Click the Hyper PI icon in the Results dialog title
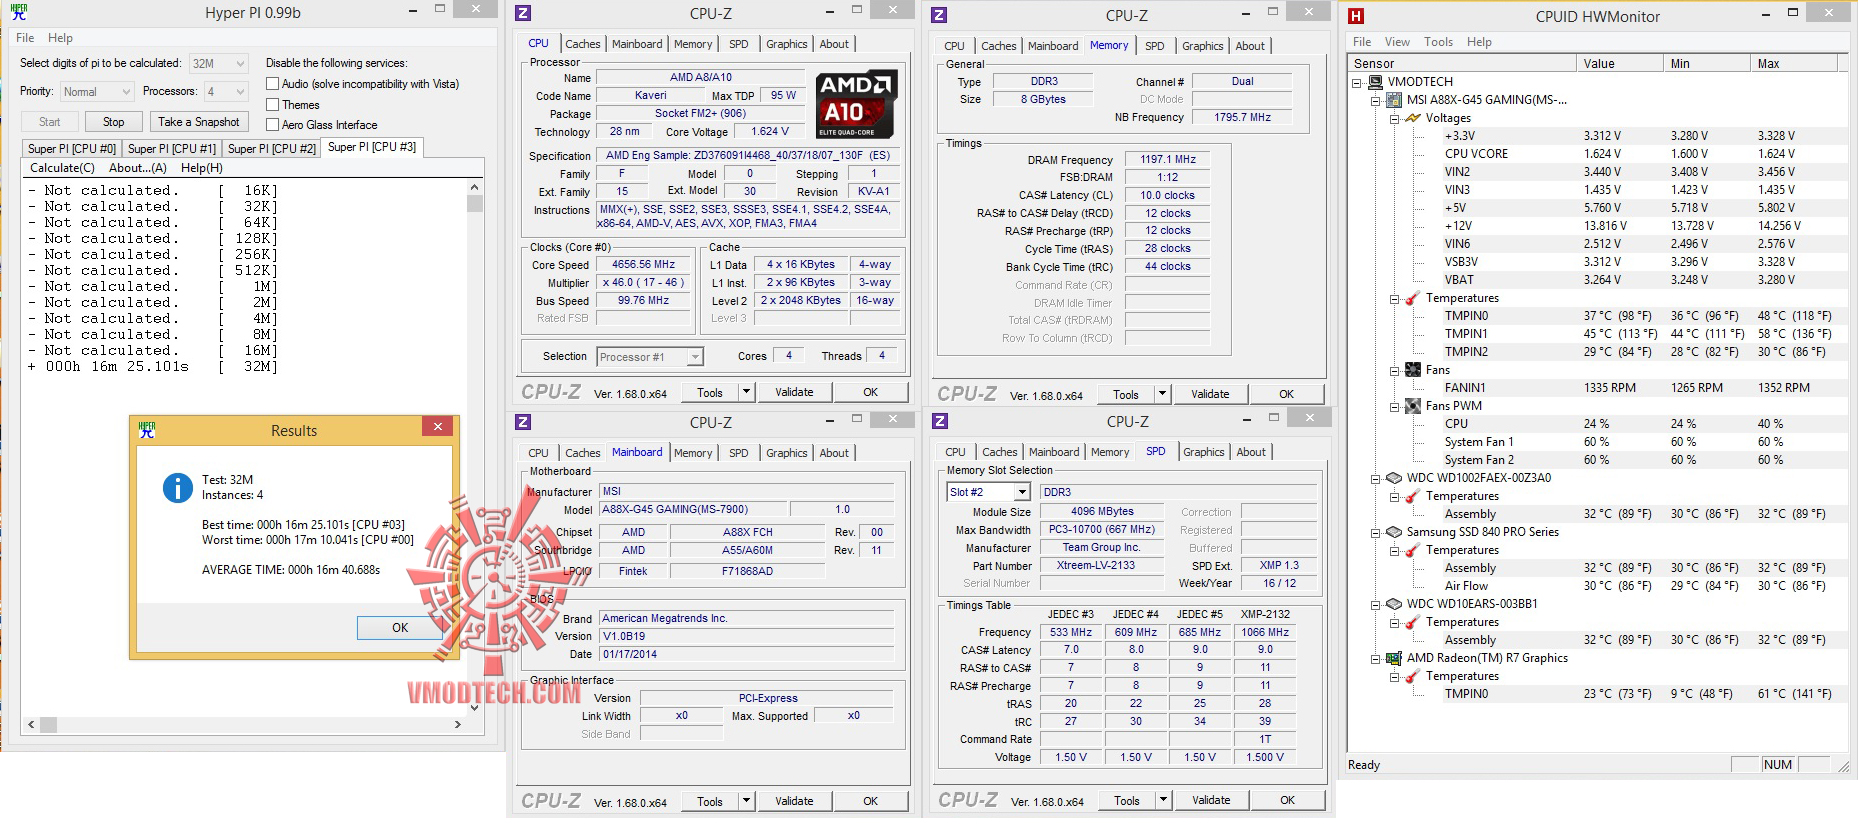This screenshot has width=1858, height=824. [147, 430]
